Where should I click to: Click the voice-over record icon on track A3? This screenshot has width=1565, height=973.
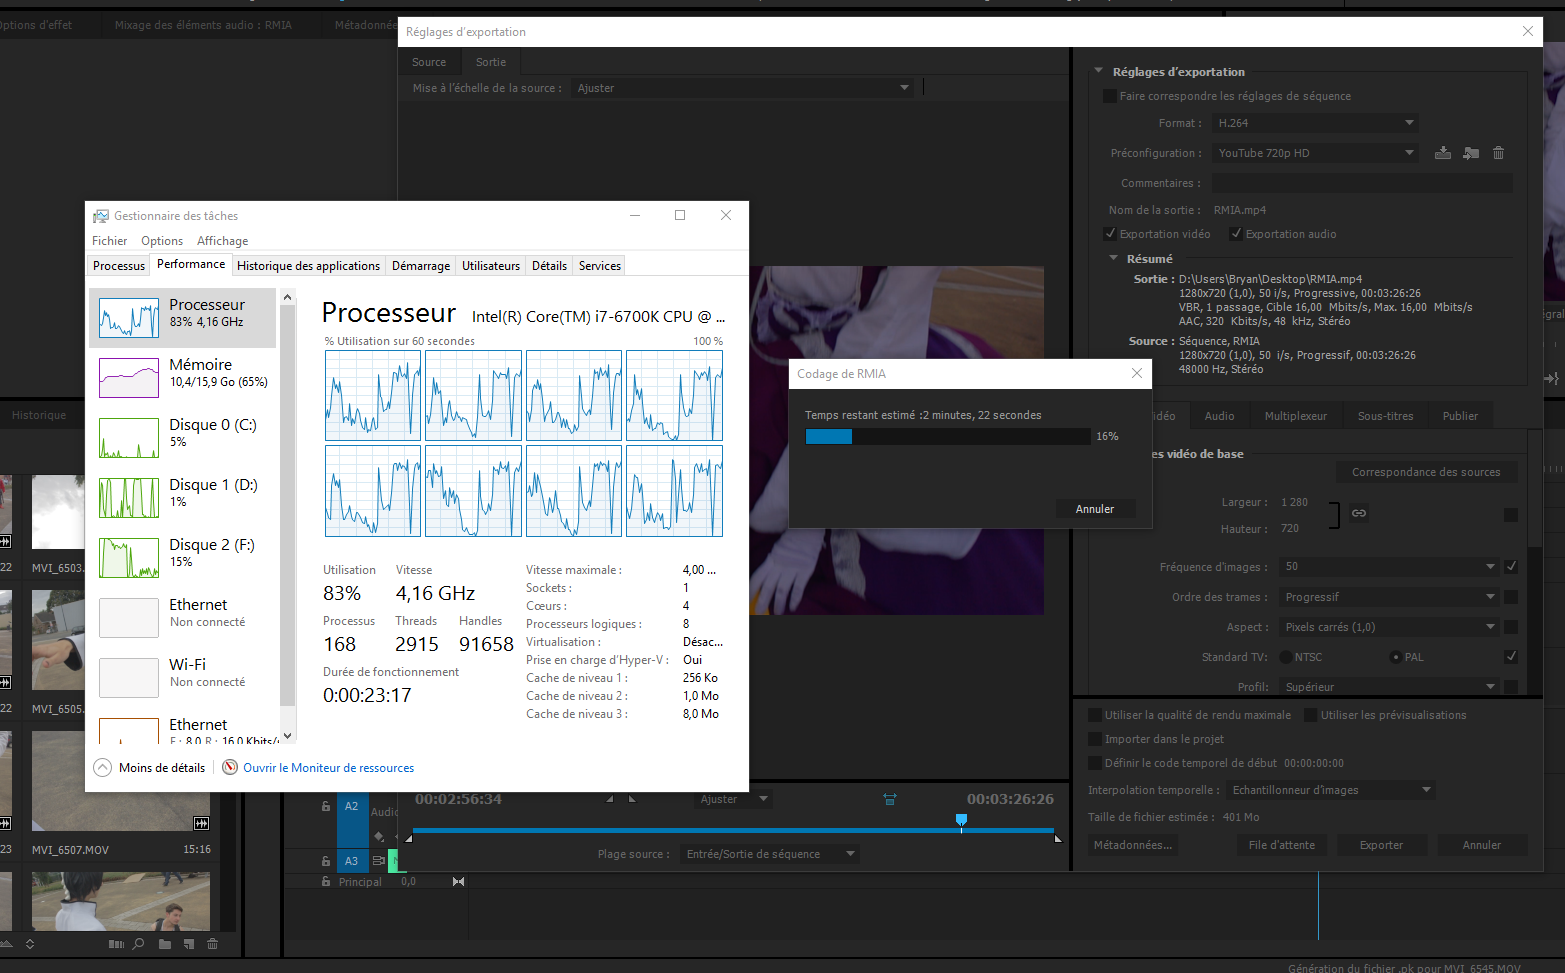click(x=379, y=860)
